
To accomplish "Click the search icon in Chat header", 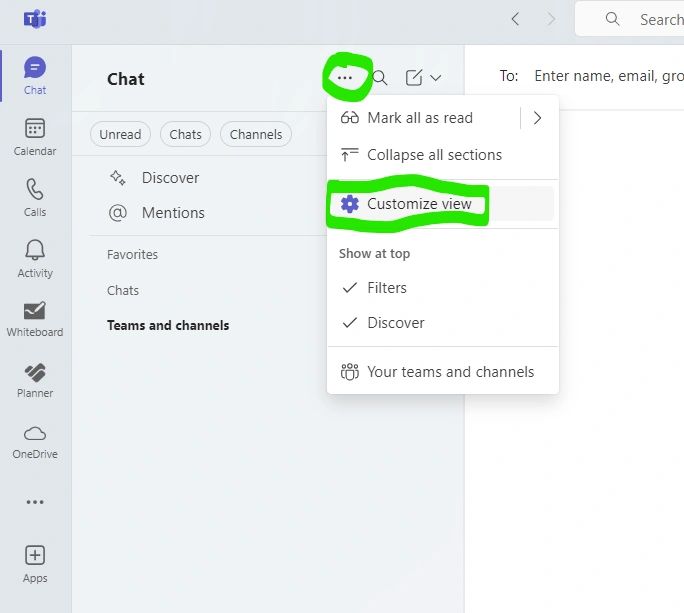I will pyautogui.click(x=380, y=78).
